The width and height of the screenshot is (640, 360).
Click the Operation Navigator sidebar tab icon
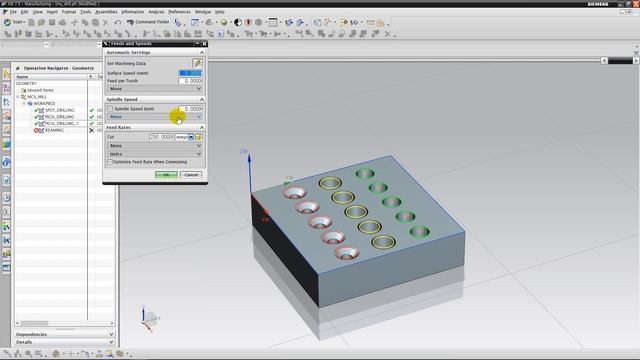coord(6,102)
